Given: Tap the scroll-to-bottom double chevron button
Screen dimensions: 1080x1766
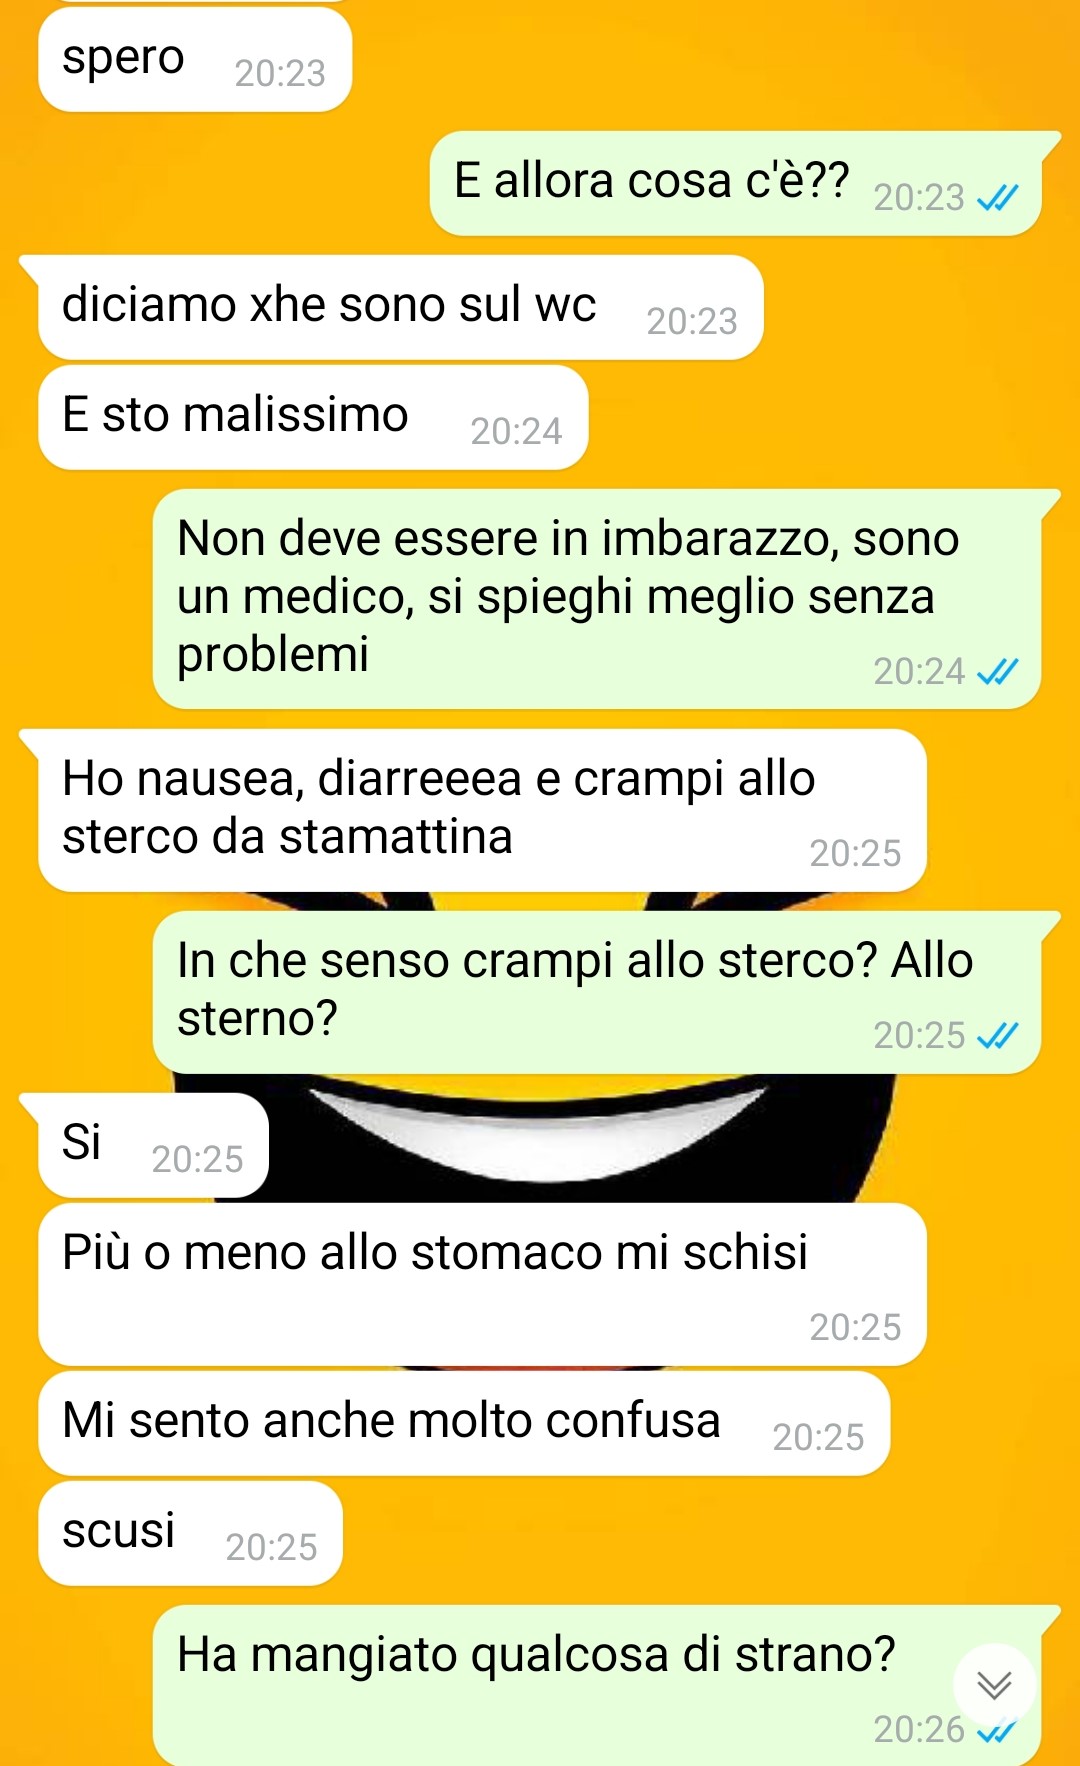Looking at the screenshot, I should [x=994, y=1686].
